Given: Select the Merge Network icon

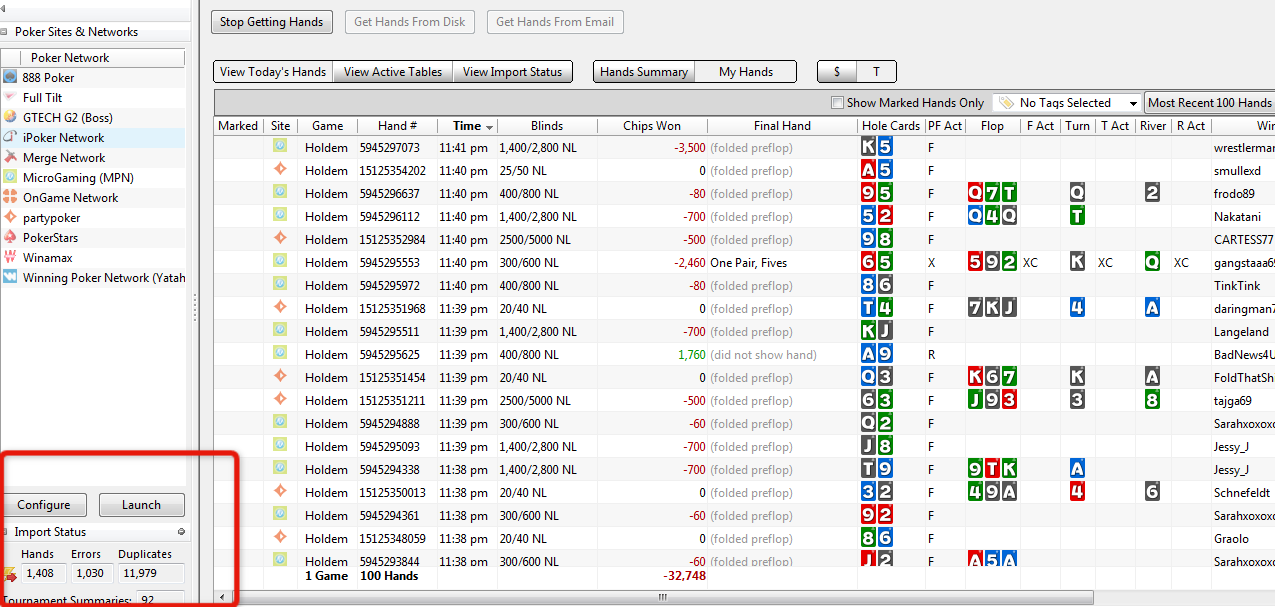Looking at the screenshot, I should click(x=10, y=157).
